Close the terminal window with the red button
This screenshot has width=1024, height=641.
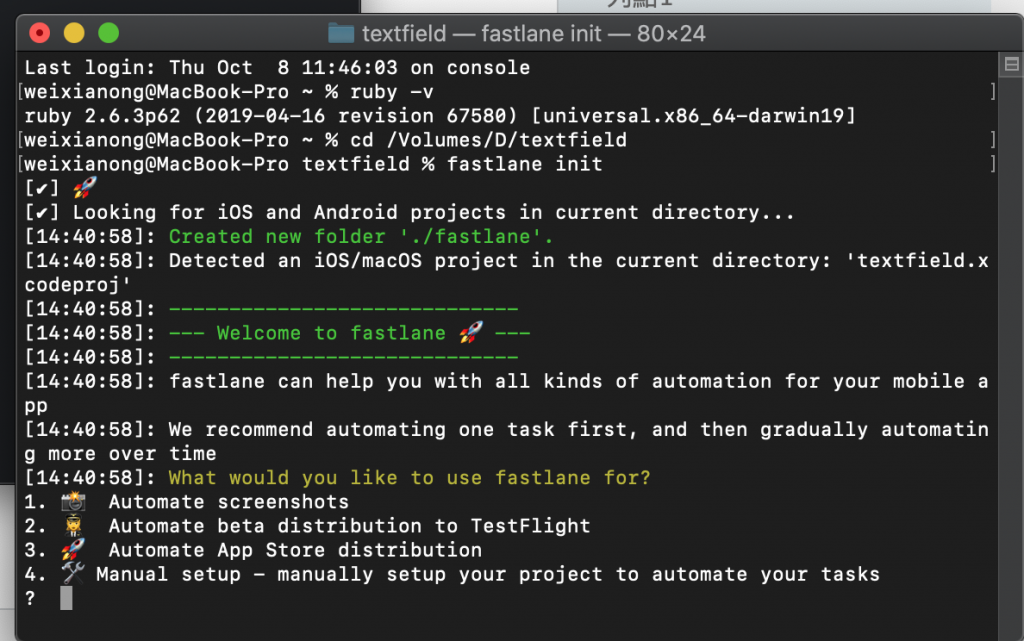[39, 33]
